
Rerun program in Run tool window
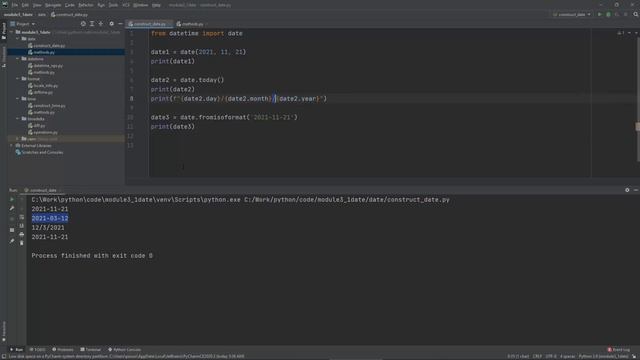12,199
